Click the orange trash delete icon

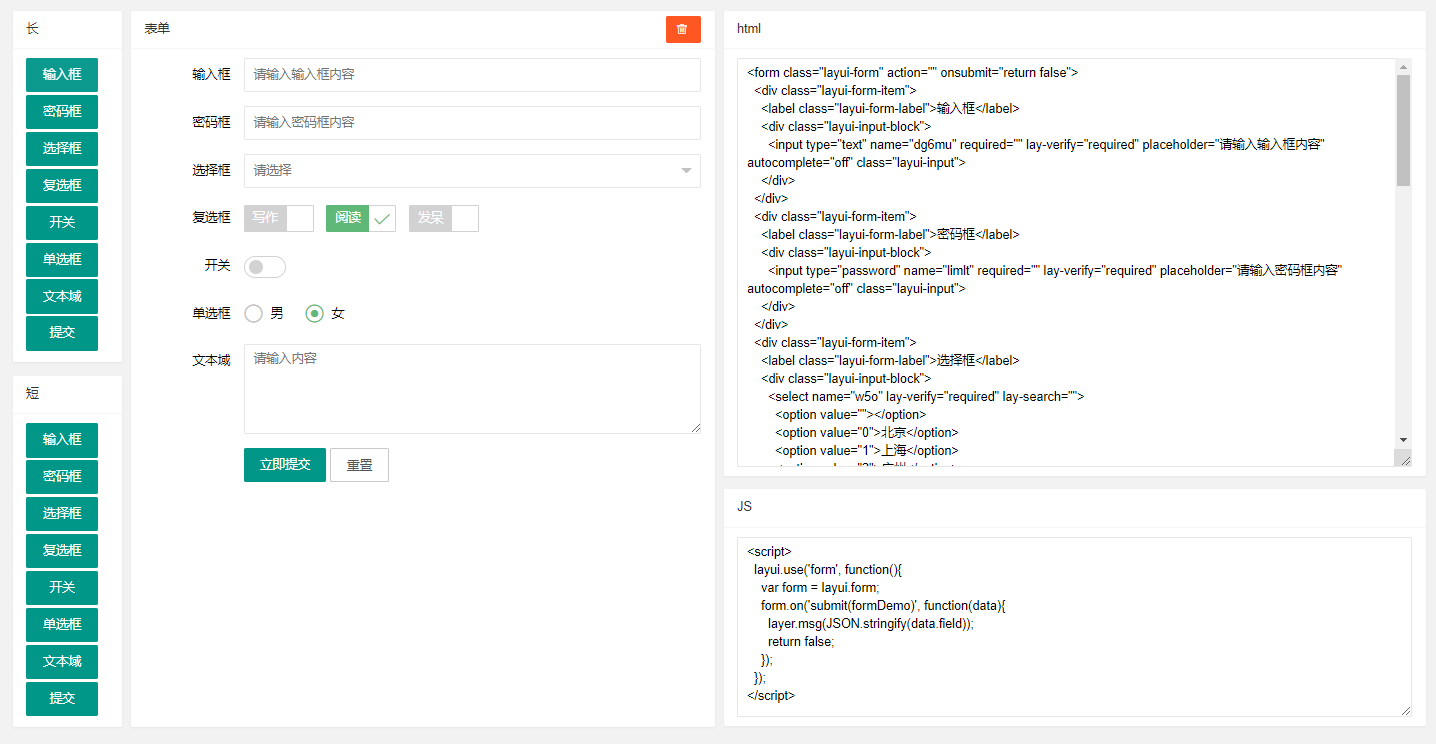pyautogui.click(x=683, y=29)
